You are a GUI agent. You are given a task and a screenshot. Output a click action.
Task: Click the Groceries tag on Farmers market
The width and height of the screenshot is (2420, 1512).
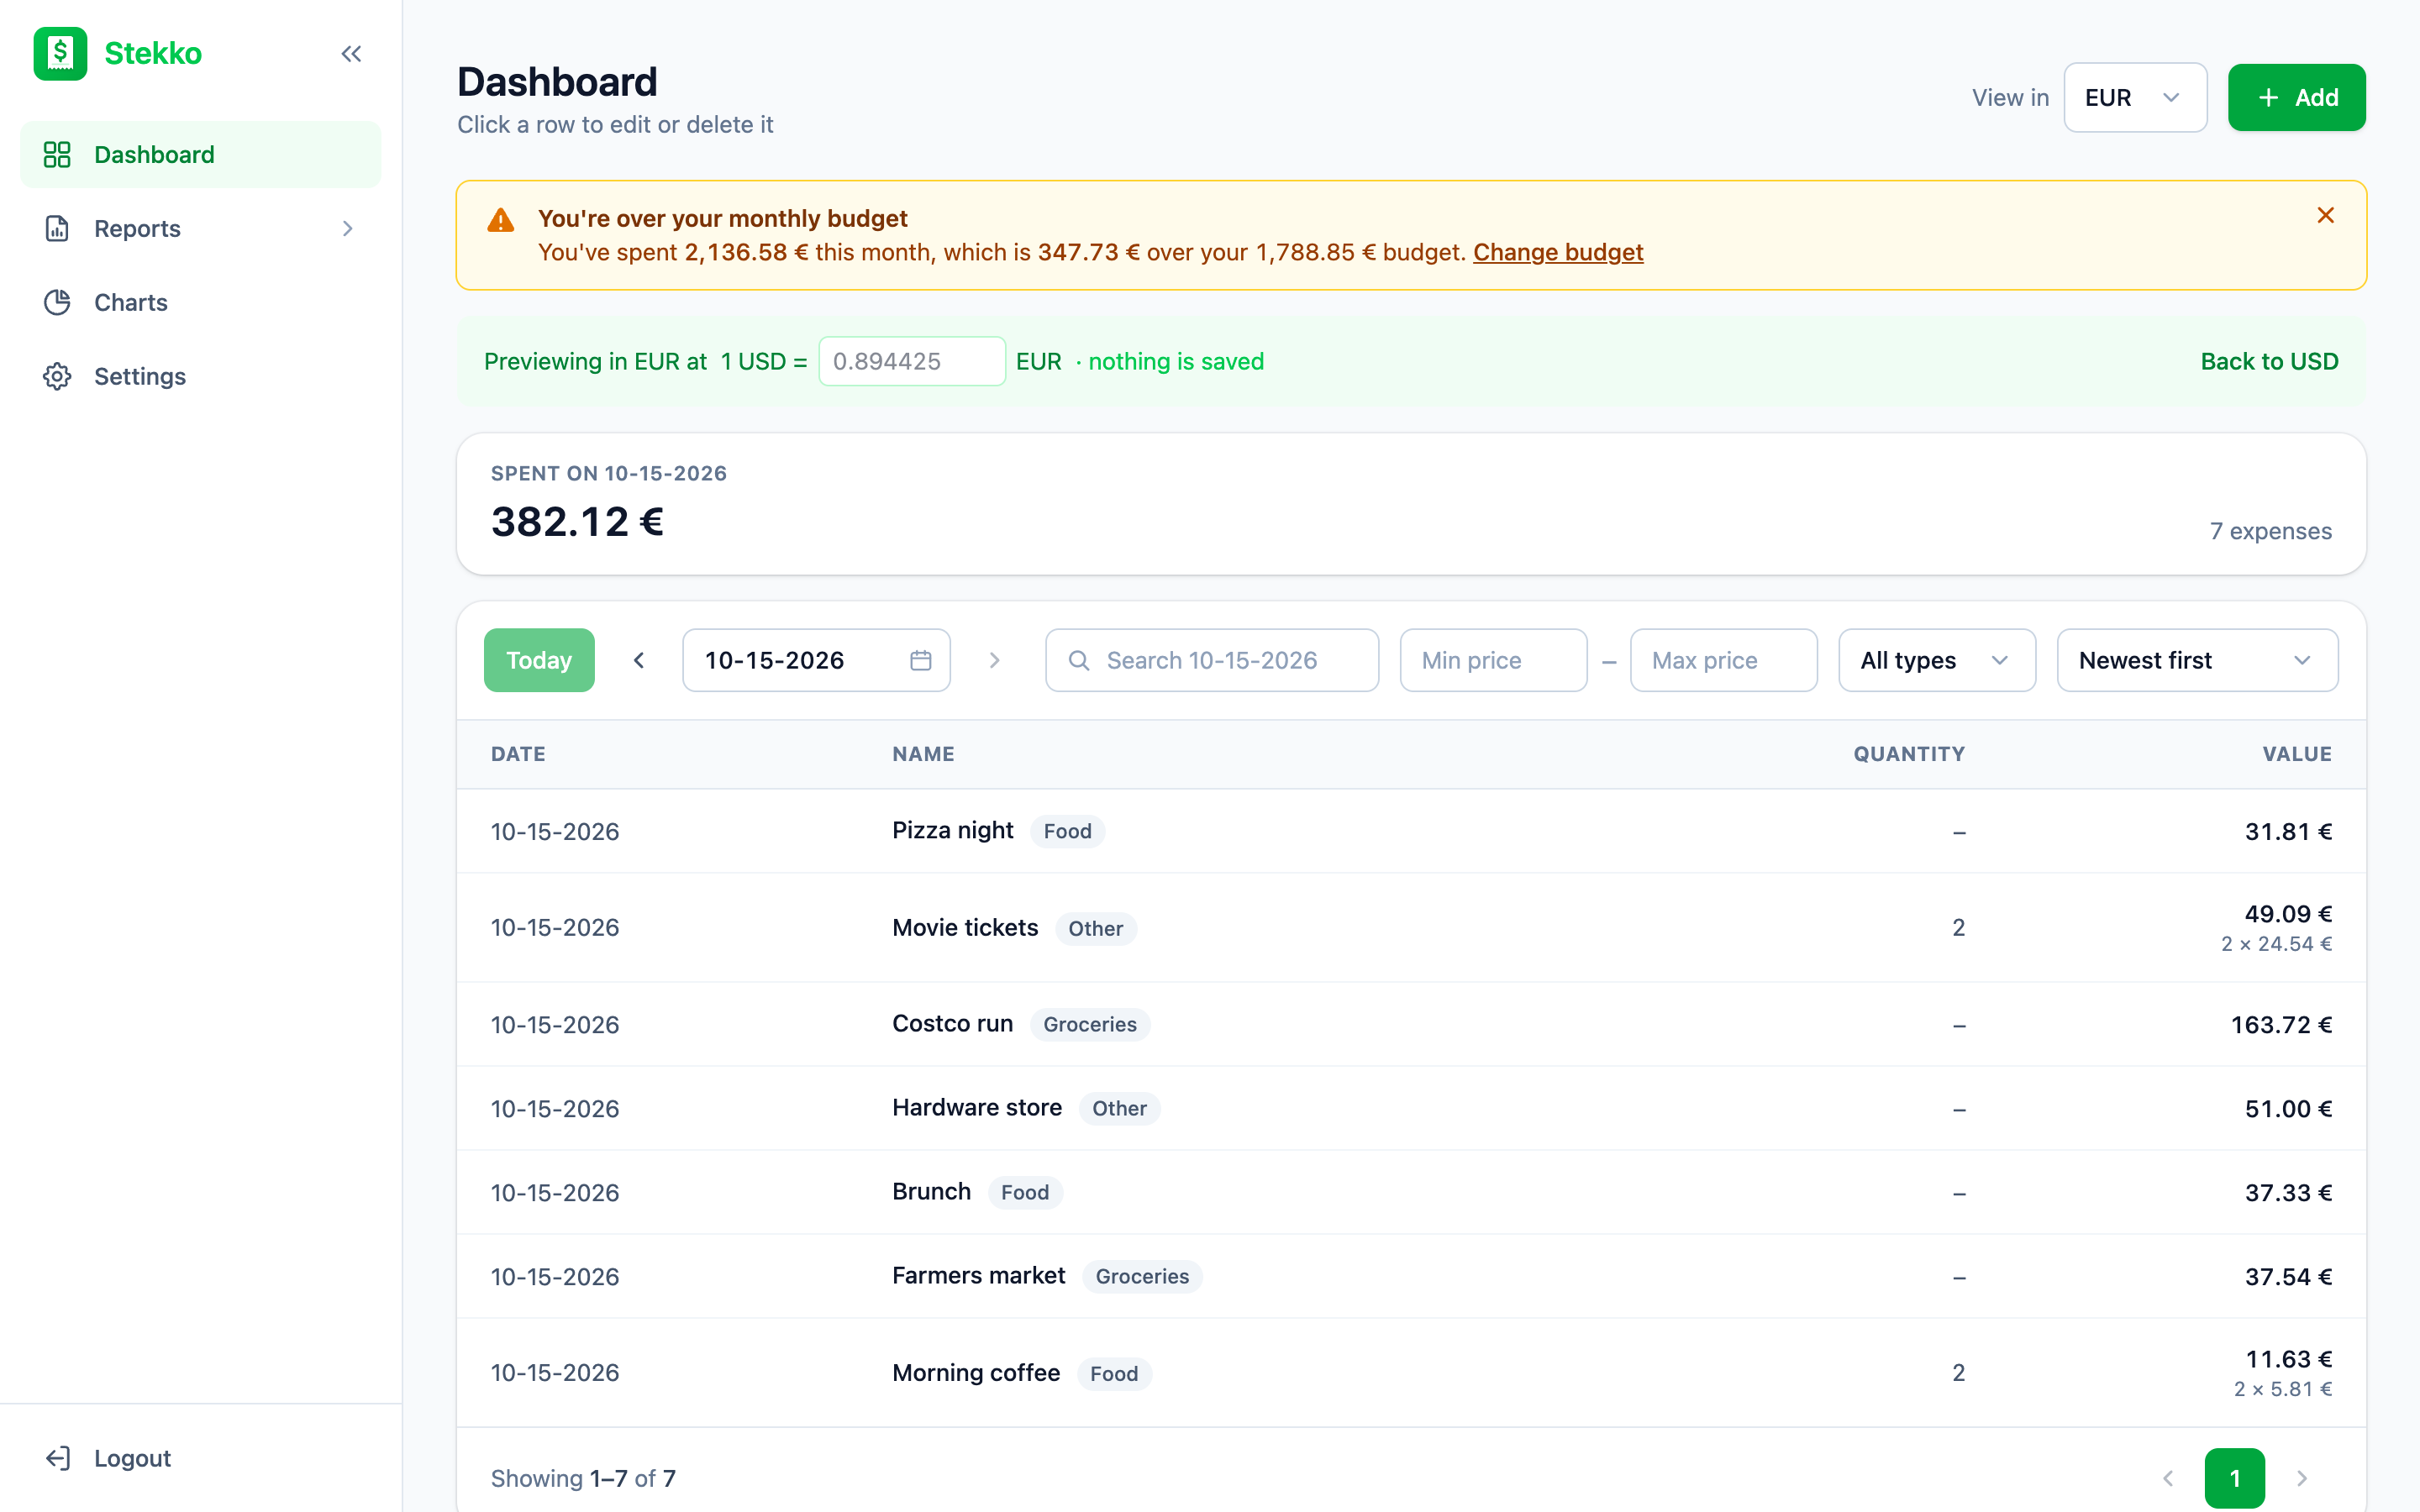pyautogui.click(x=1142, y=1276)
